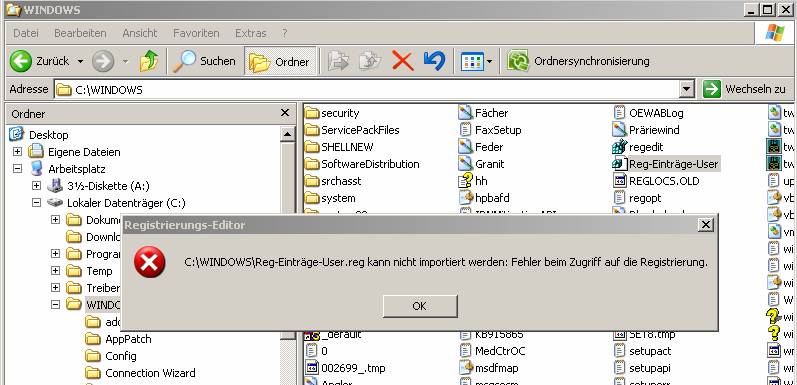Select the Granit bitmap file icon
The height and width of the screenshot is (385, 797).
tap(466, 164)
